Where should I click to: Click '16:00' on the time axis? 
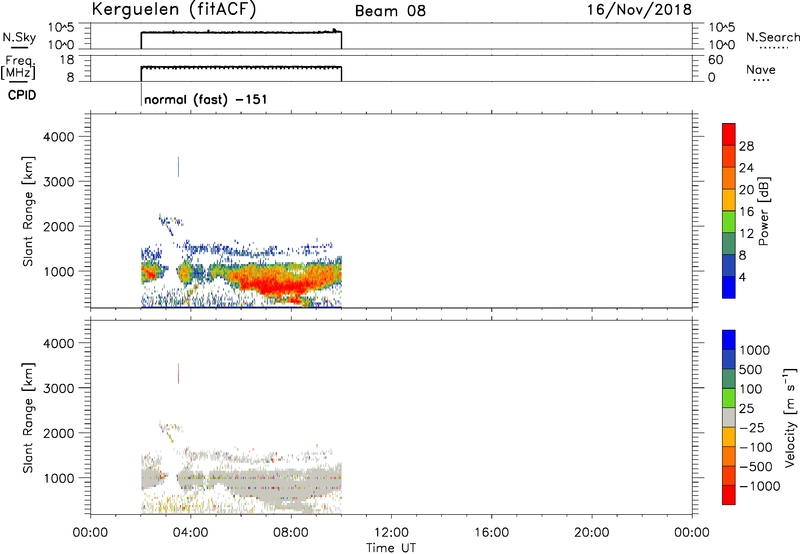[x=491, y=533]
